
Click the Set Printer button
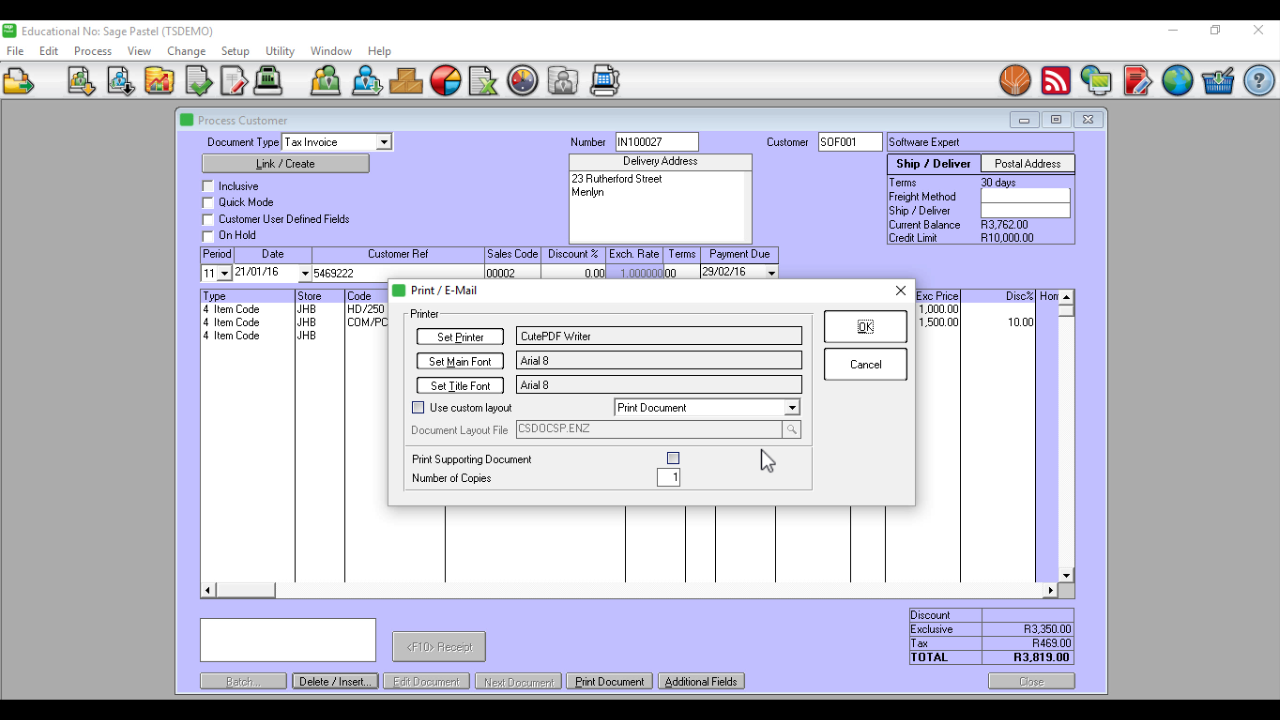(460, 337)
